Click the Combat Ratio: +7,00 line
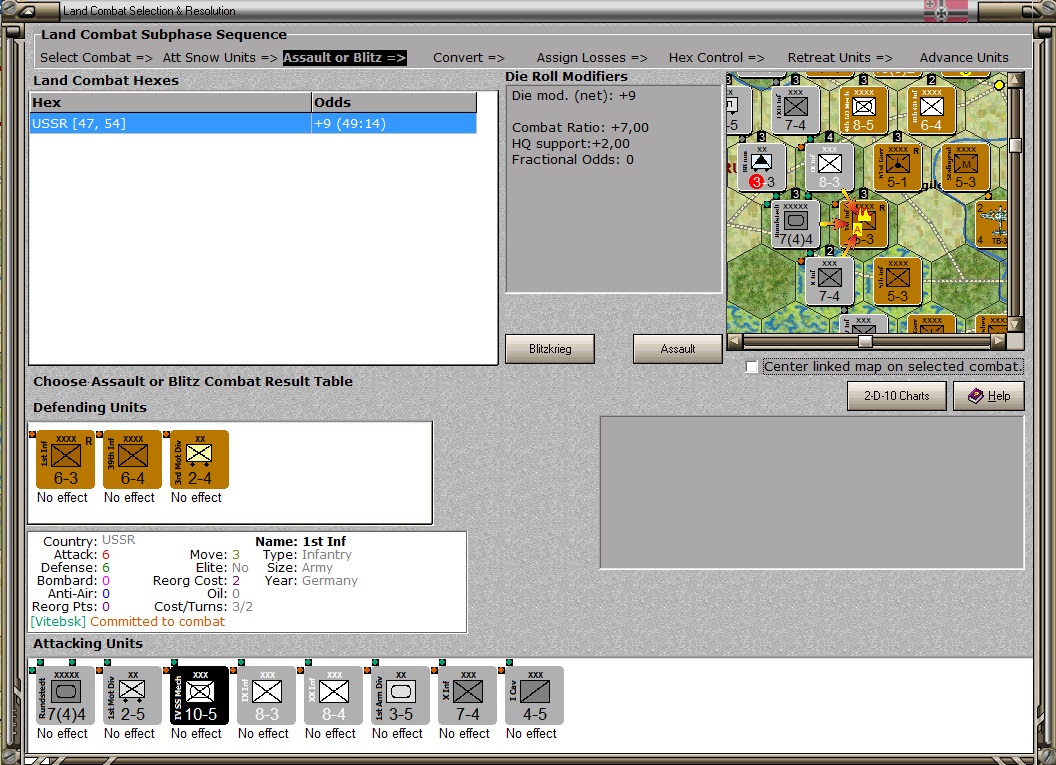 (x=580, y=127)
